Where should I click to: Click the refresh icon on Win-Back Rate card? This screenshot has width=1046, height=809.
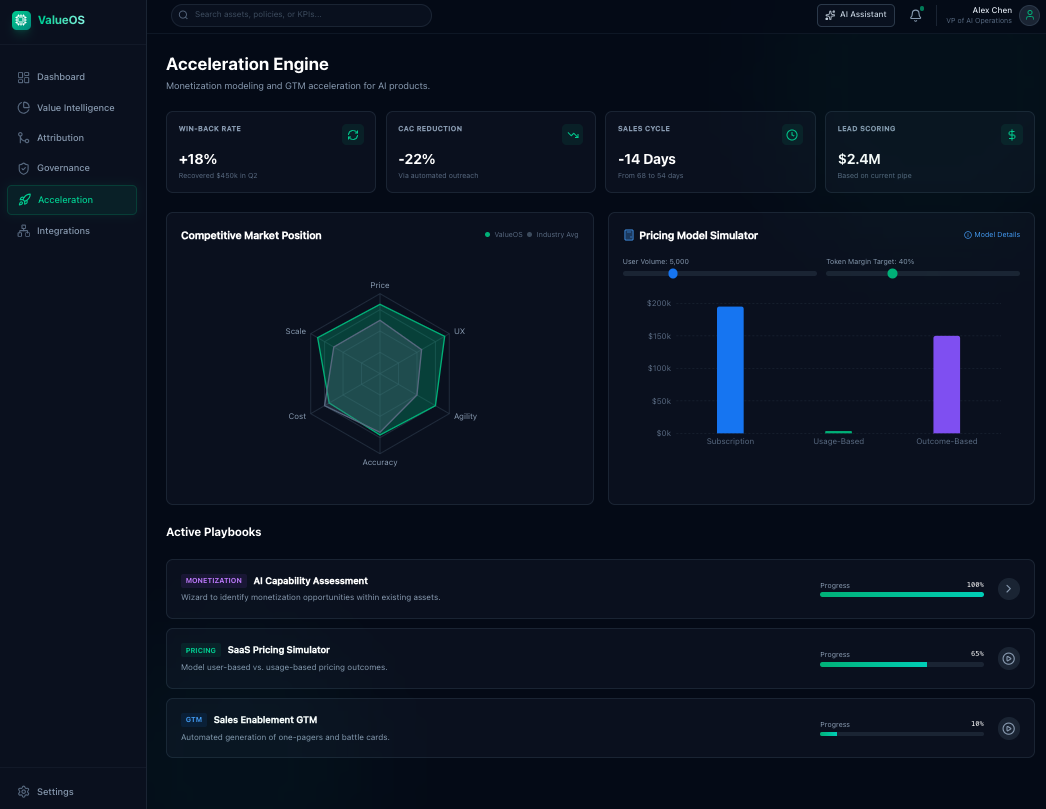tap(353, 134)
